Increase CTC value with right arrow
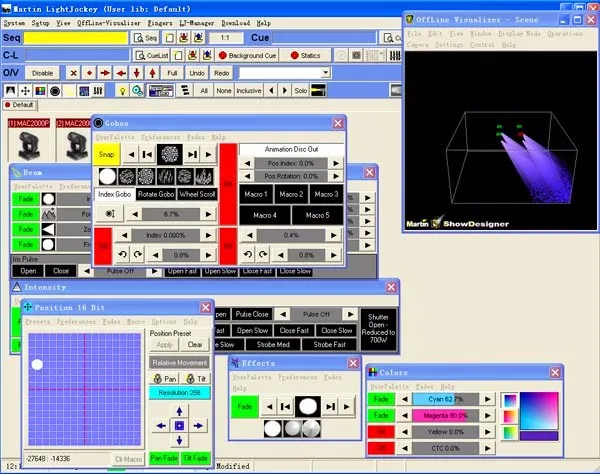Viewport: 600px width, 474px height. [488, 448]
